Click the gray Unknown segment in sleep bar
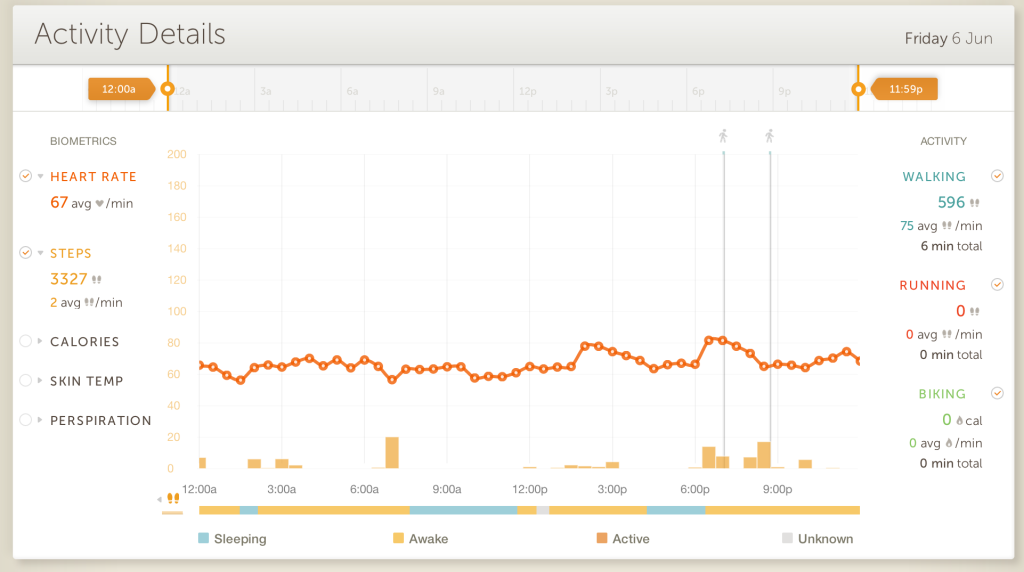The image size is (1024, 572). [543, 510]
